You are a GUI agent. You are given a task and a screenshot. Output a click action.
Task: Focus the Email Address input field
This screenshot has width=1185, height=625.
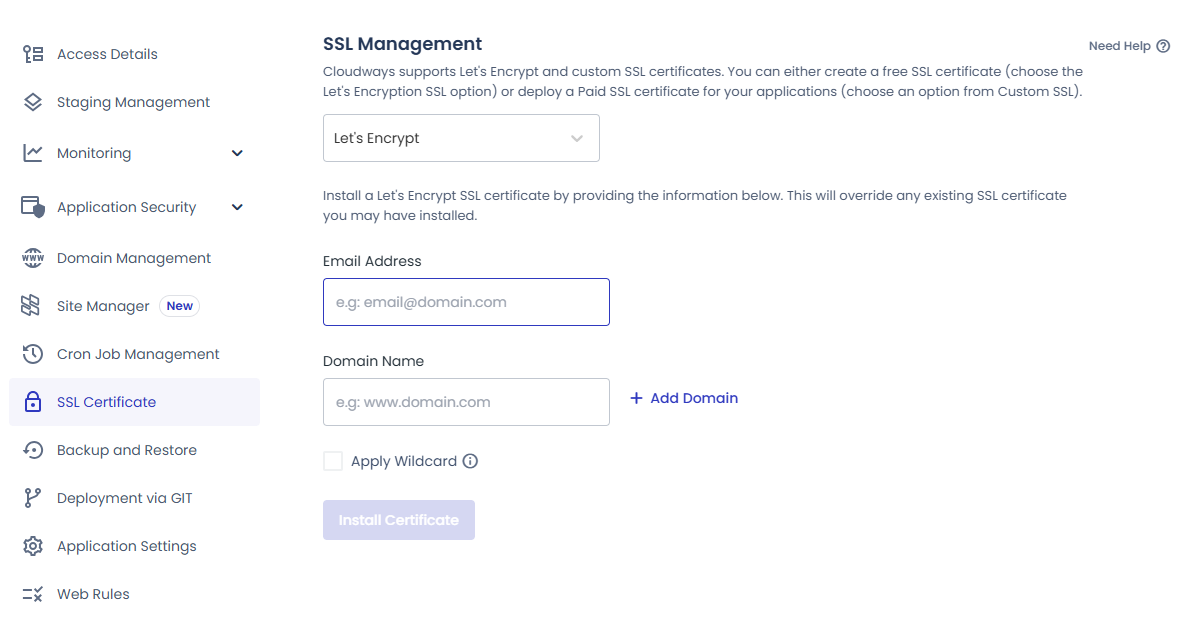[x=466, y=302]
